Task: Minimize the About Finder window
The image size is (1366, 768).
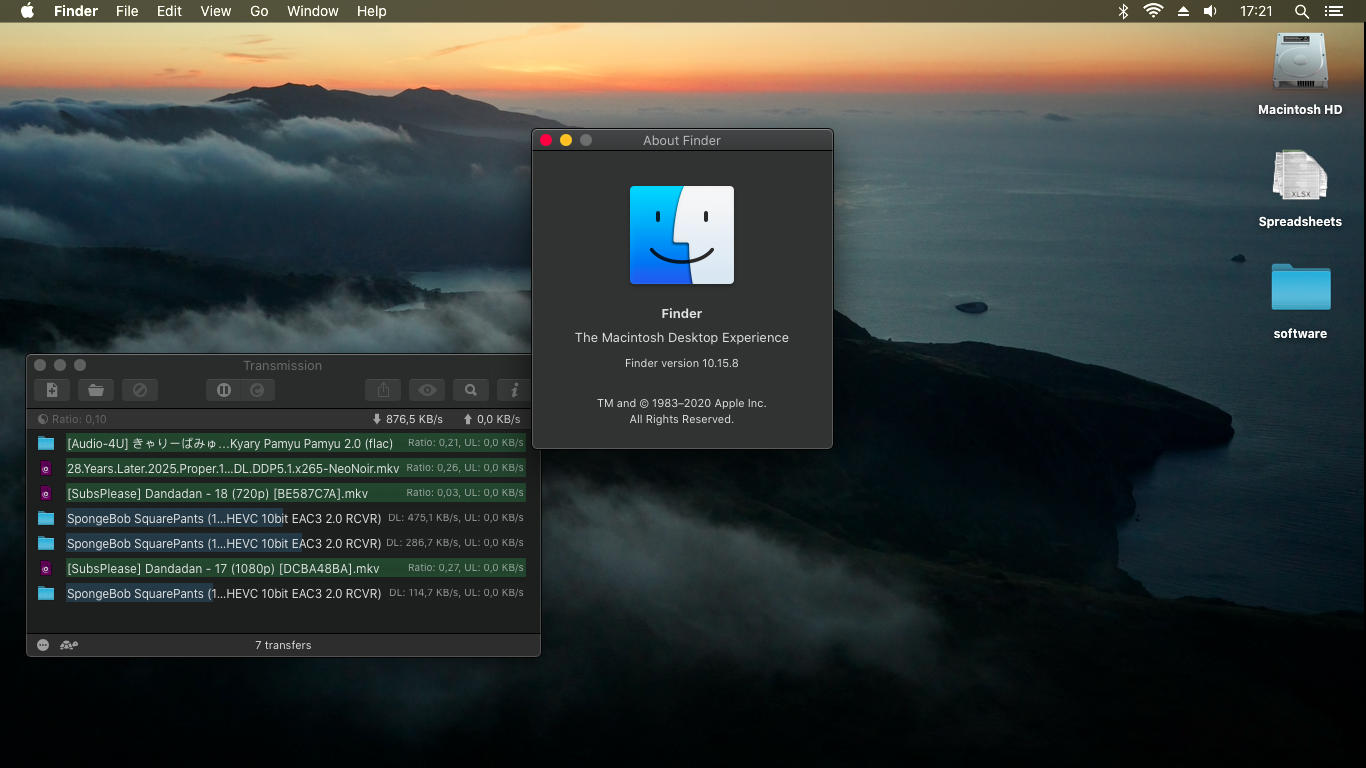Action: 566,140
